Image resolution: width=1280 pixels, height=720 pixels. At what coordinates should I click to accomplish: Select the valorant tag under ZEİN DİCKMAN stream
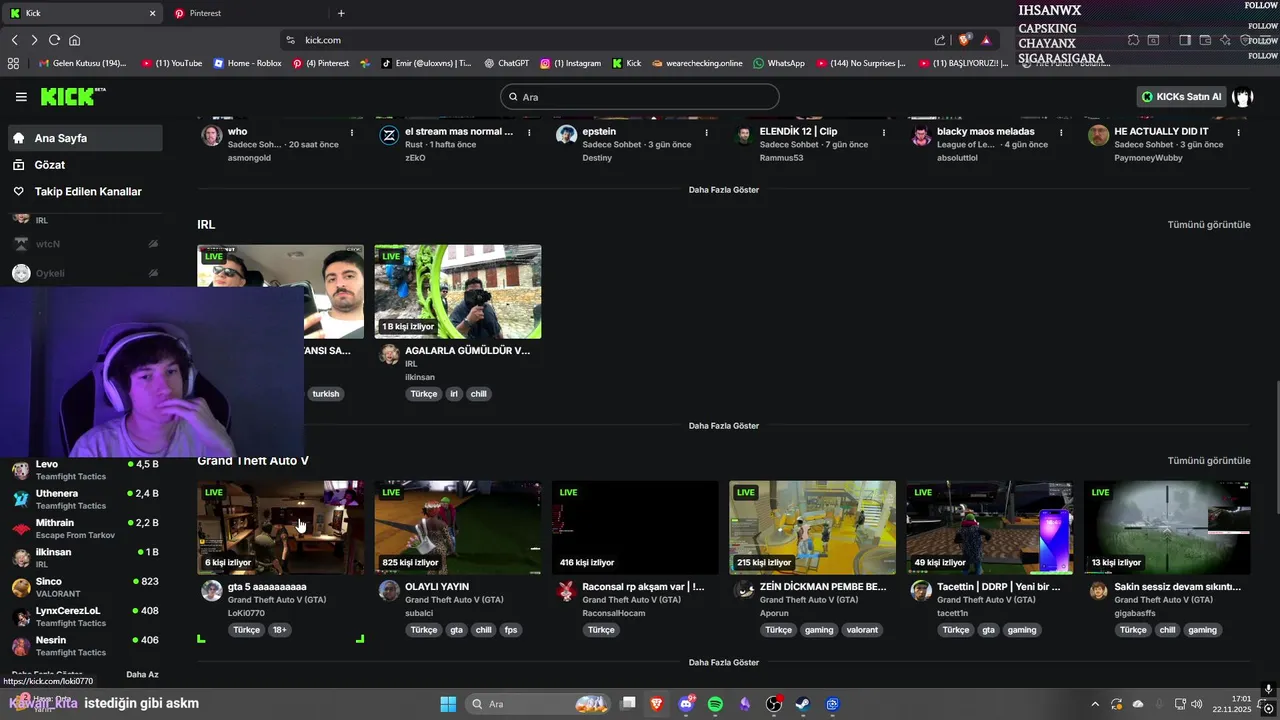click(x=862, y=630)
